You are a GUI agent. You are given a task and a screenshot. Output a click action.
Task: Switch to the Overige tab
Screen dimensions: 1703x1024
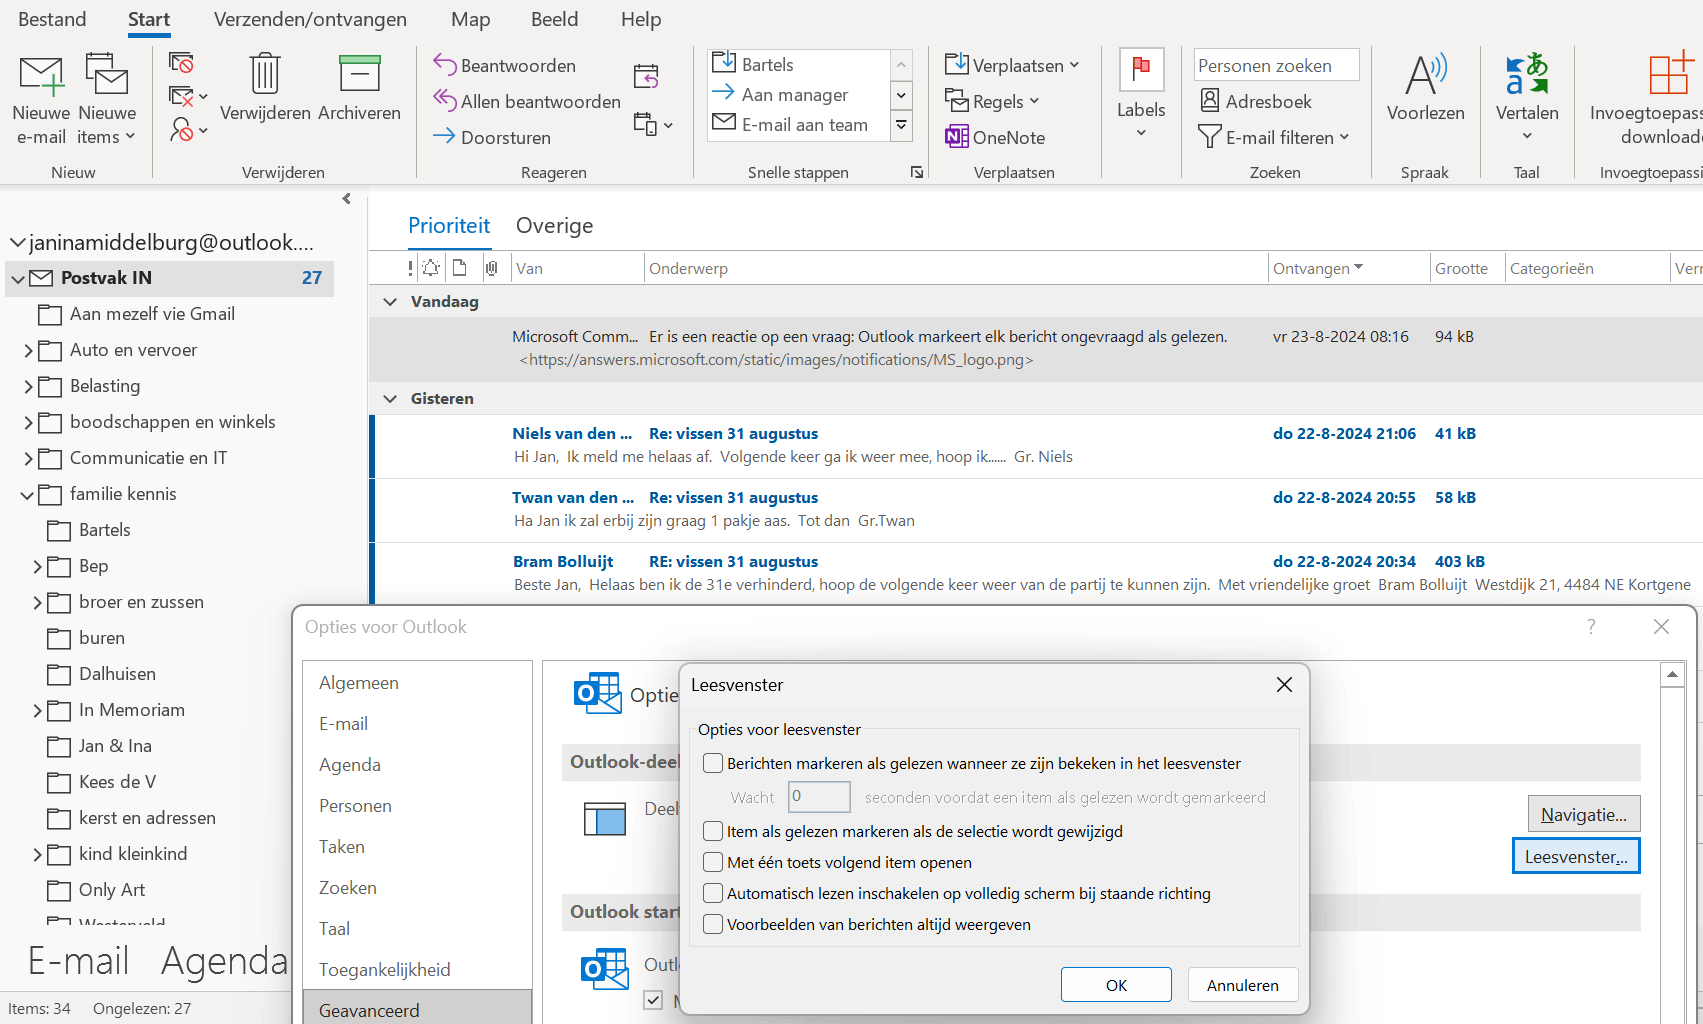pyautogui.click(x=554, y=225)
